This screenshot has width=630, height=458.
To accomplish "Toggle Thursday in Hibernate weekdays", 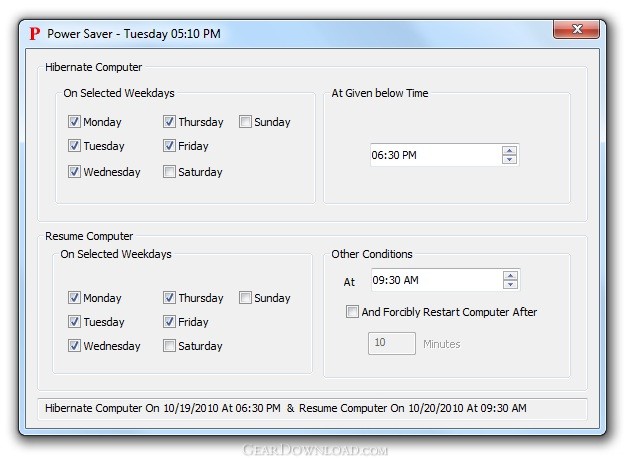I will [170, 122].
